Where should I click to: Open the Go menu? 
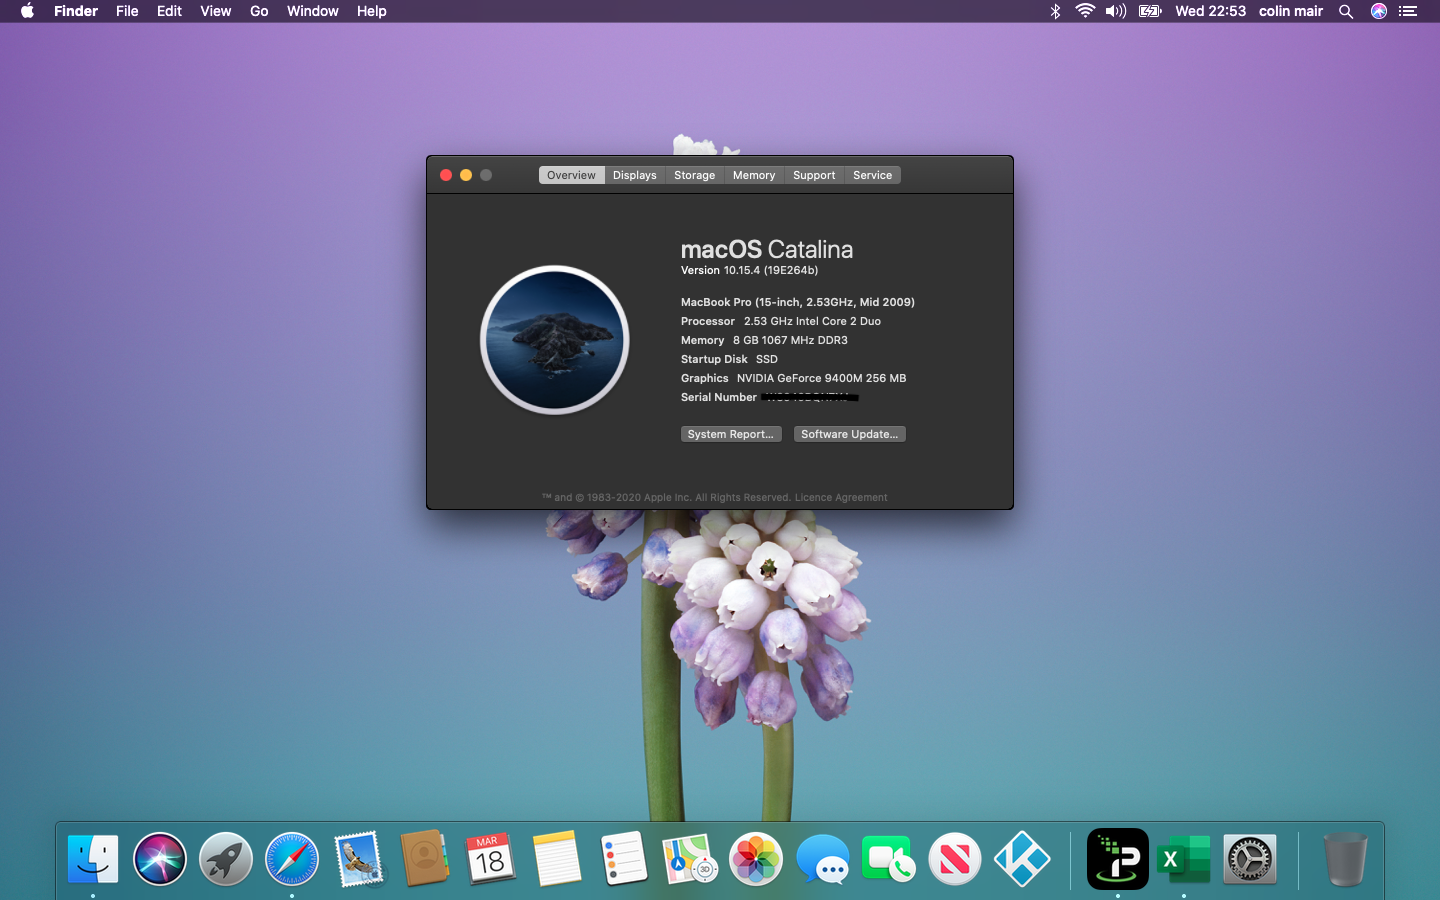259,11
